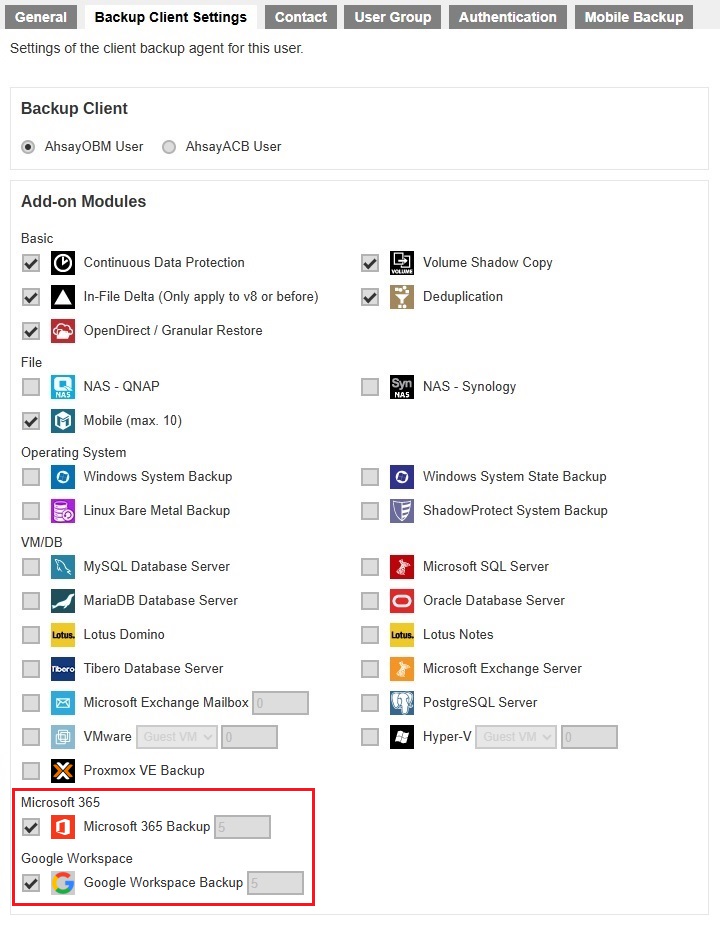Click the Microsoft Exchange Mailbox quantity field
This screenshot has width=720, height=930.
(x=281, y=703)
